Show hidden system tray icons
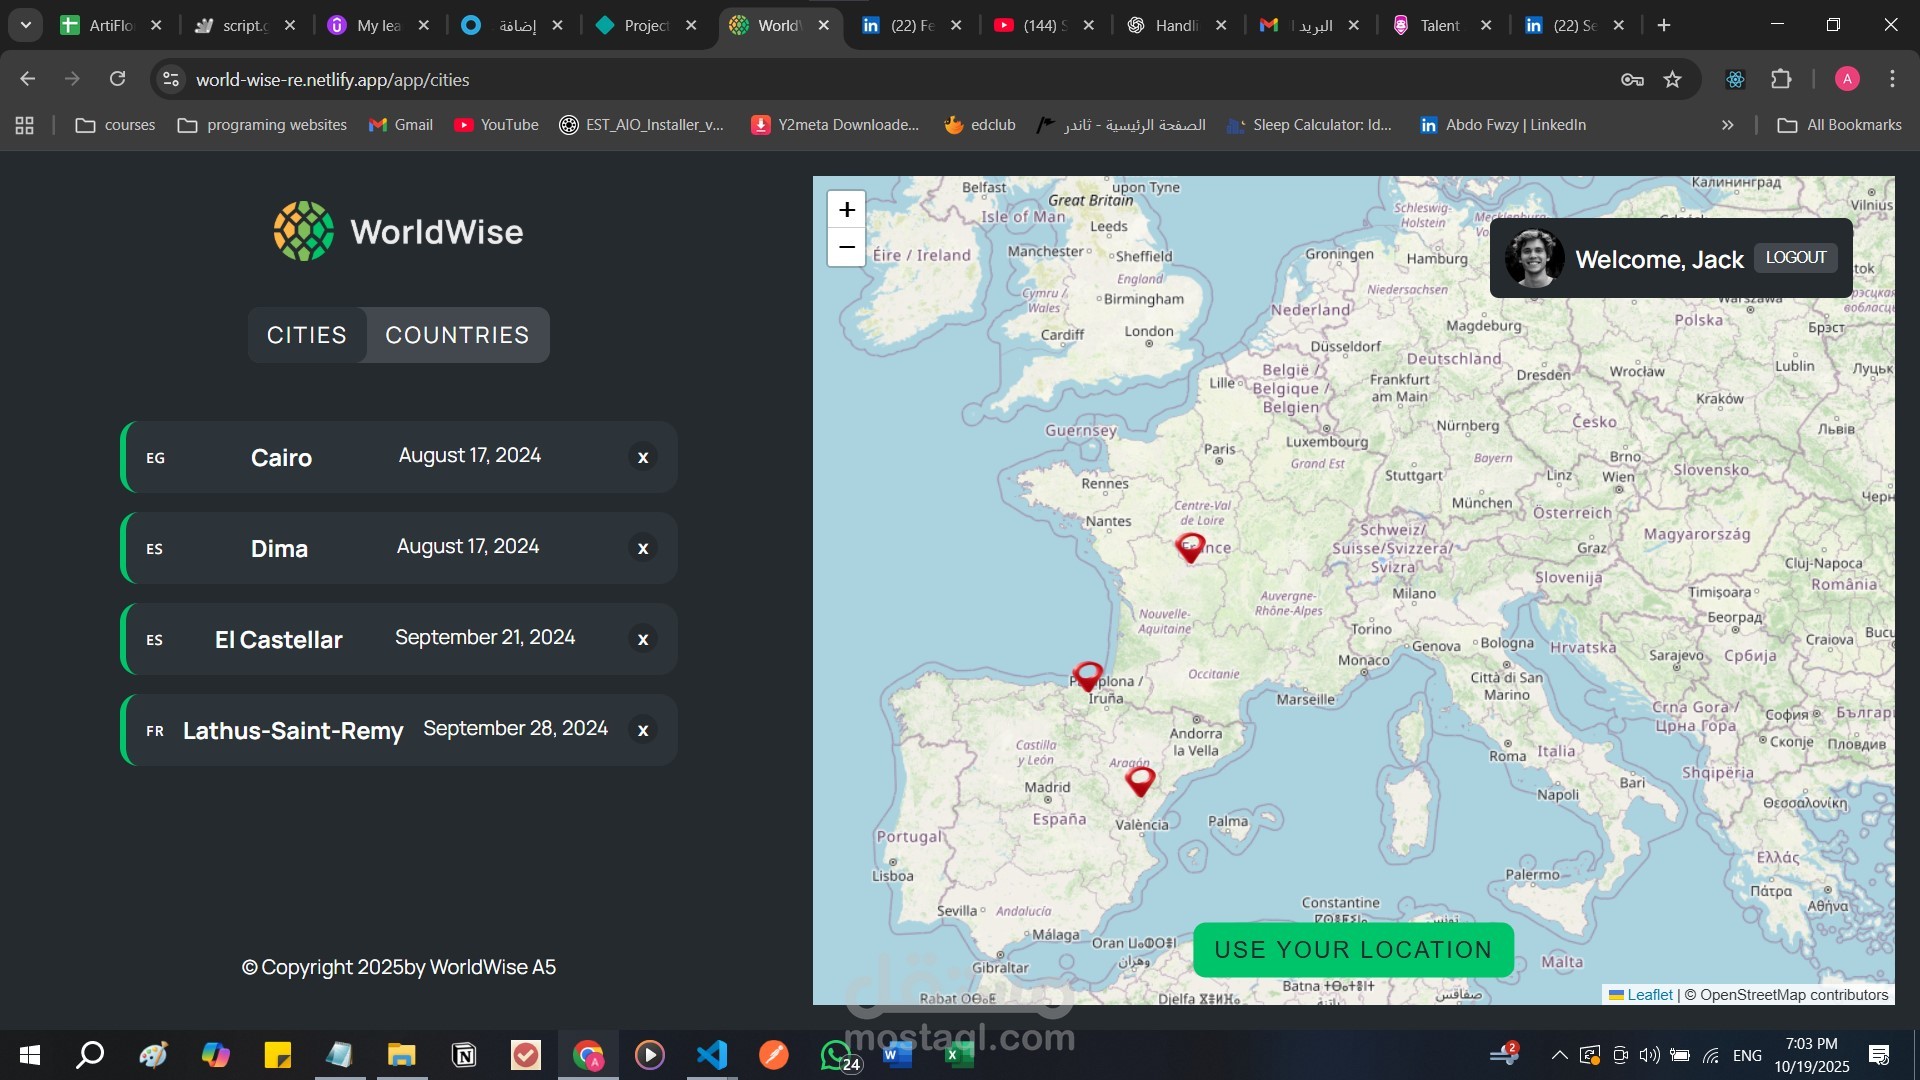Viewport: 1920px width, 1080px height. coord(1558,1055)
